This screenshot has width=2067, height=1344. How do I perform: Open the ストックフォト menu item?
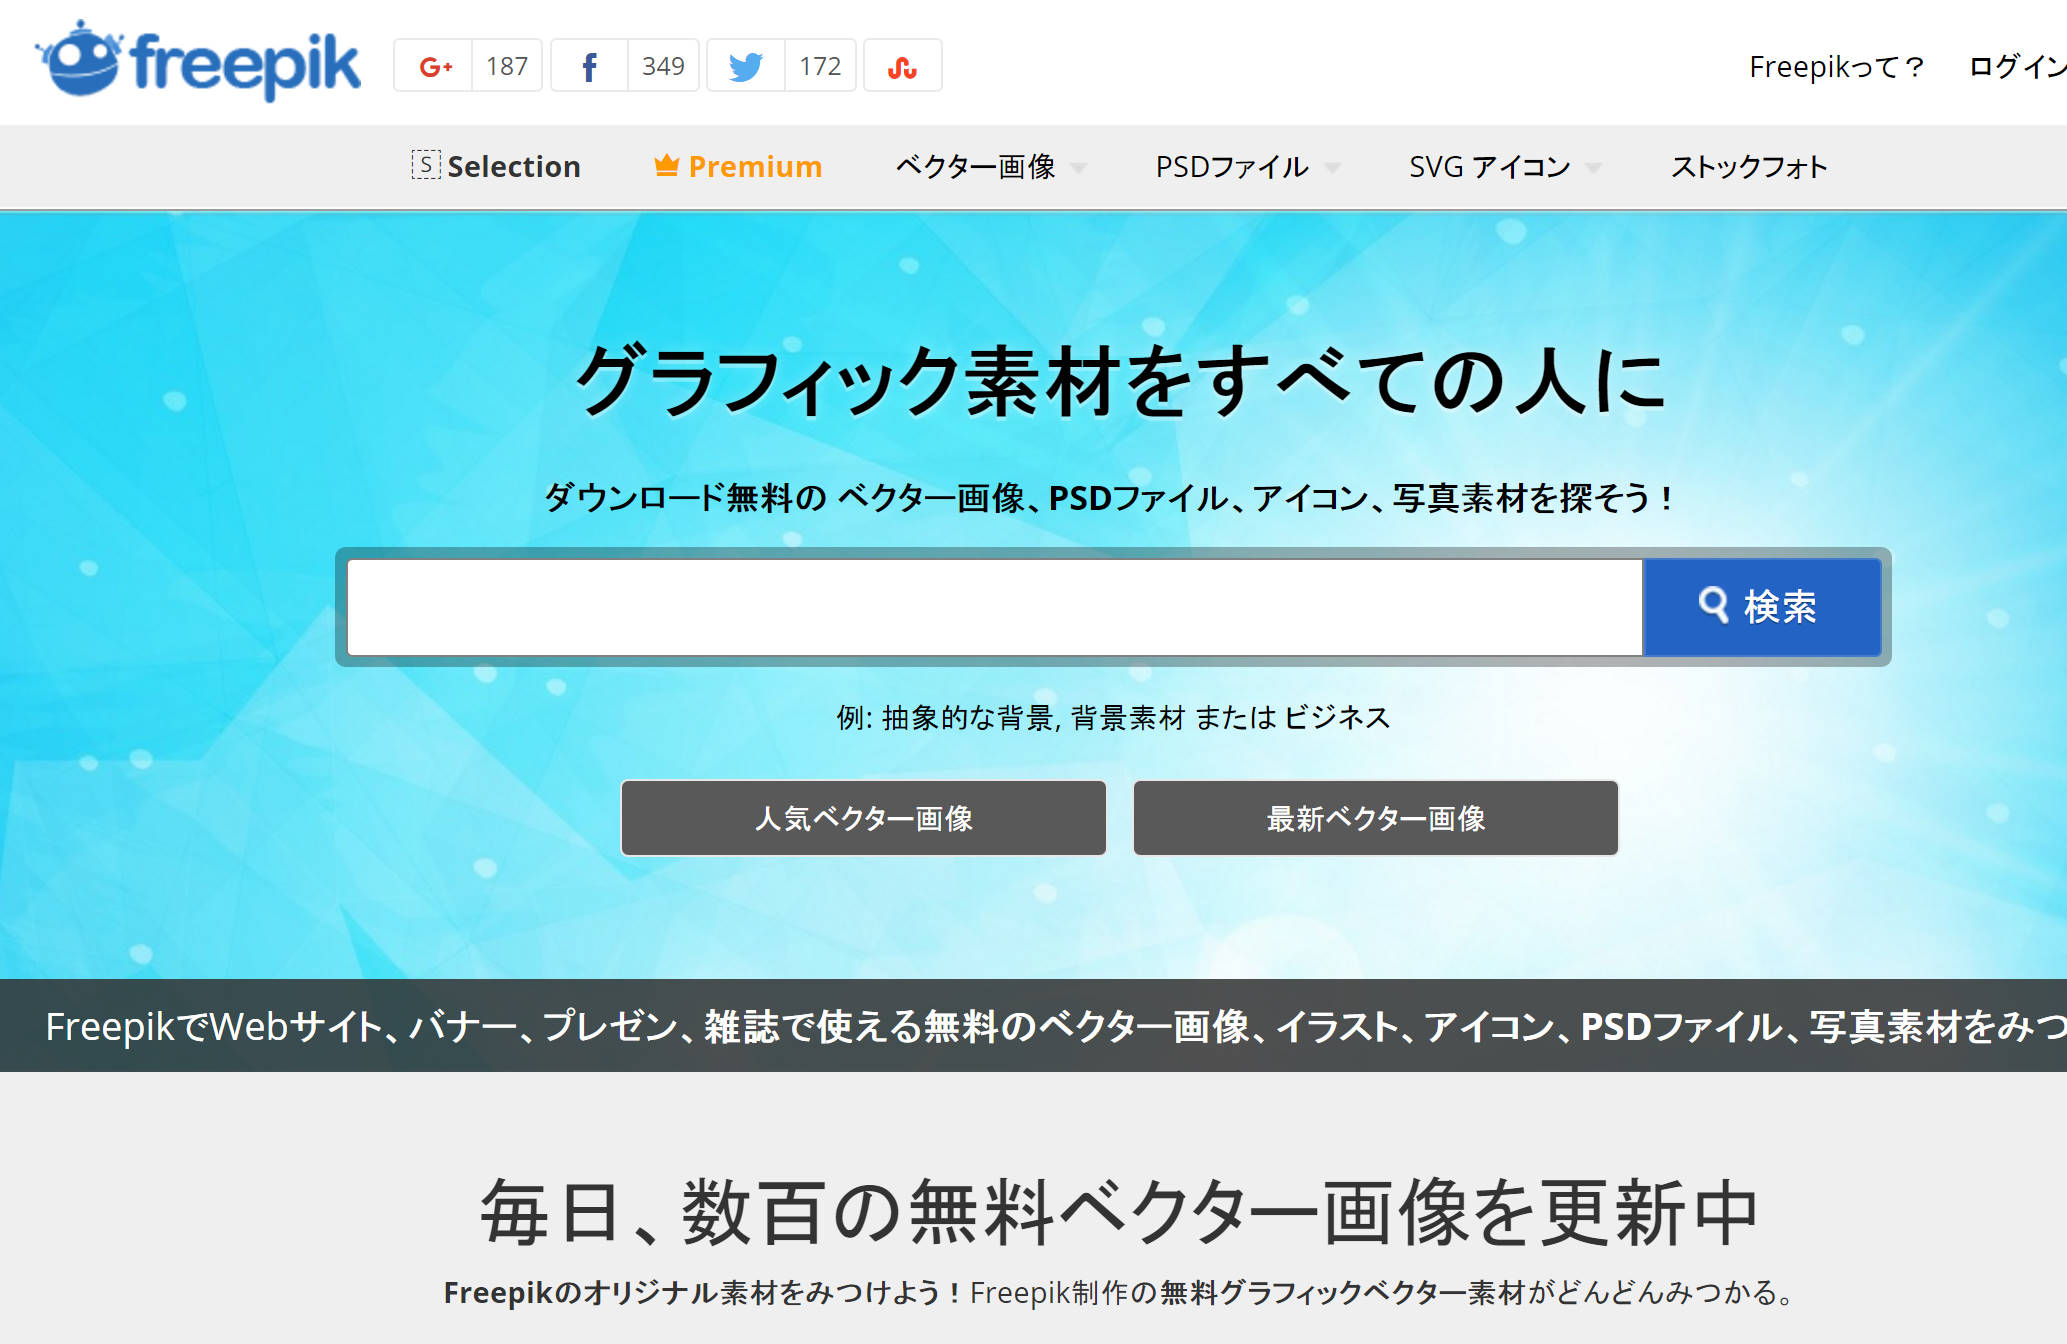click(1749, 167)
